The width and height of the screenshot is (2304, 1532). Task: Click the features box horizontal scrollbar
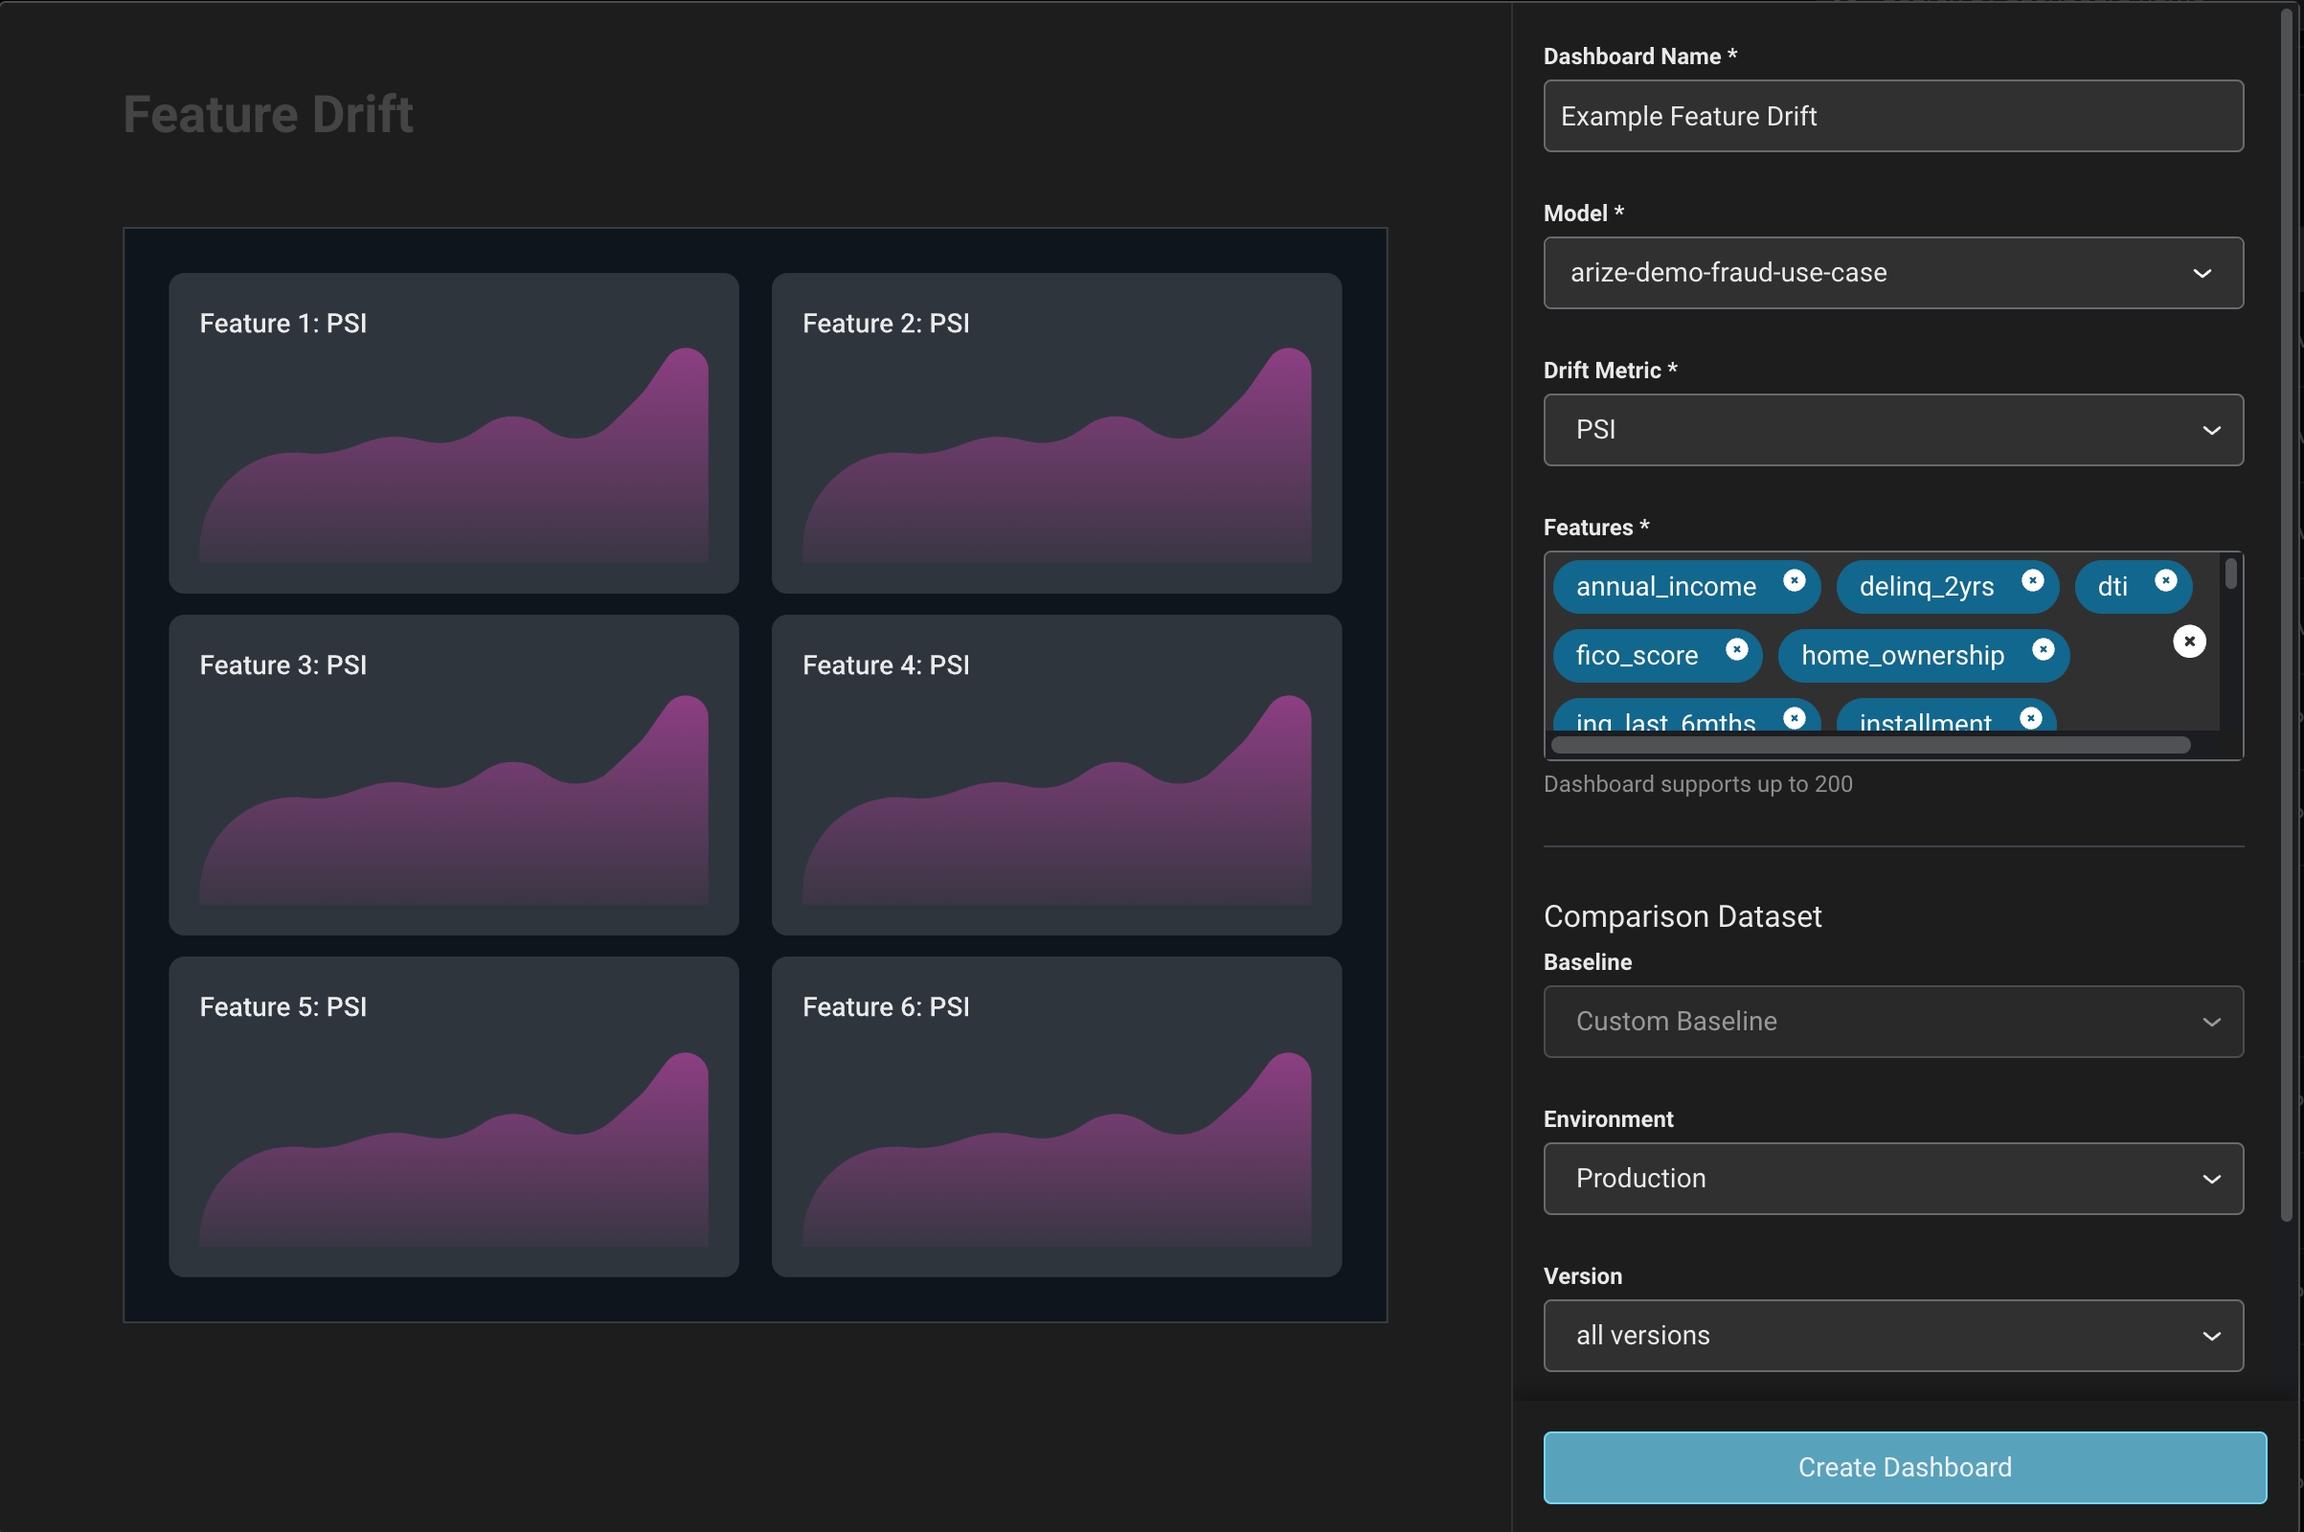tap(1870, 745)
